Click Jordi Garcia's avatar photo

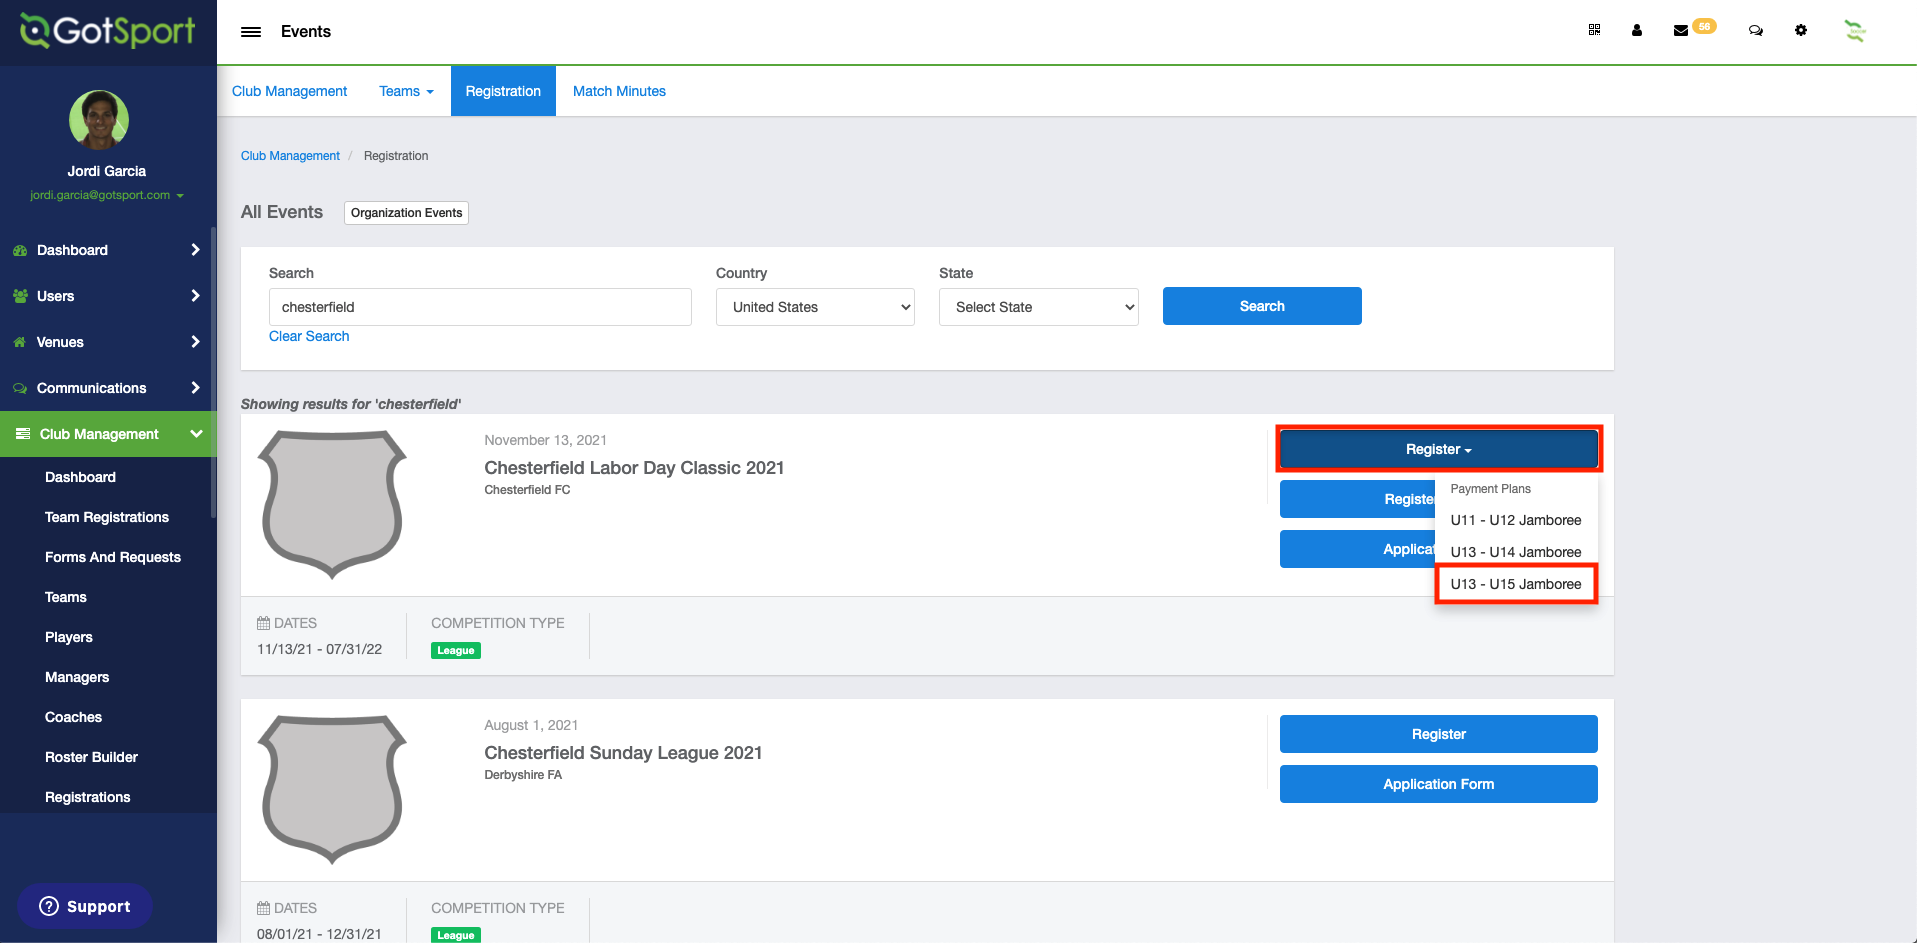pyautogui.click(x=99, y=120)
